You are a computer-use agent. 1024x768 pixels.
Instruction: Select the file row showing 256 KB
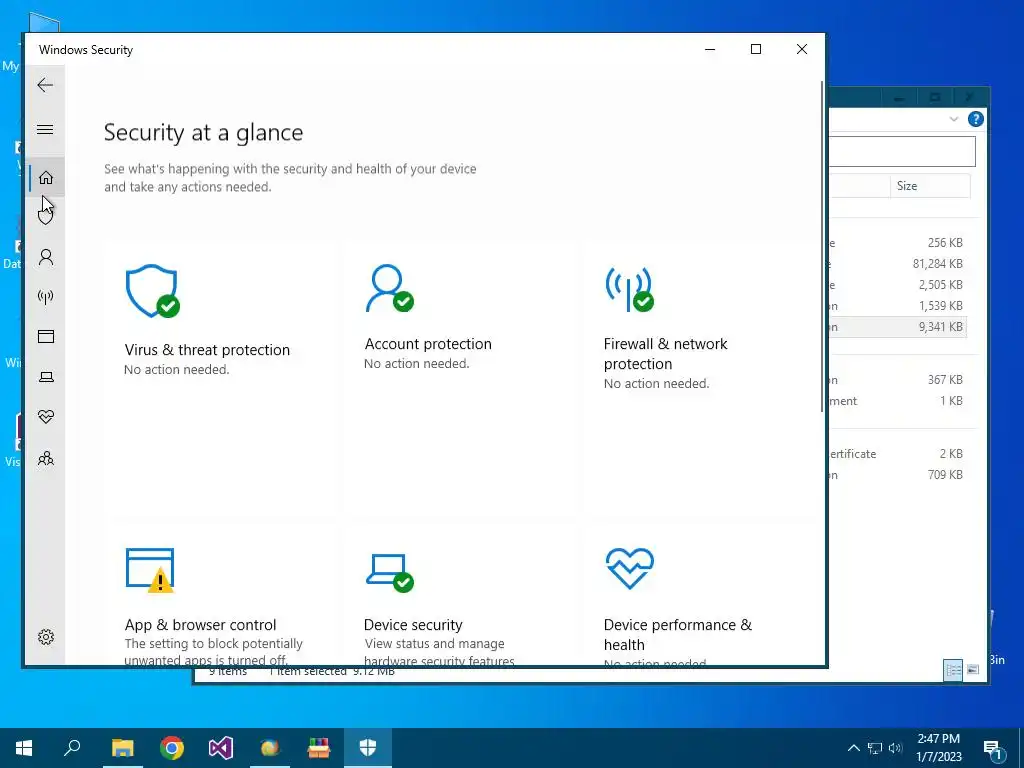[898, 243]
